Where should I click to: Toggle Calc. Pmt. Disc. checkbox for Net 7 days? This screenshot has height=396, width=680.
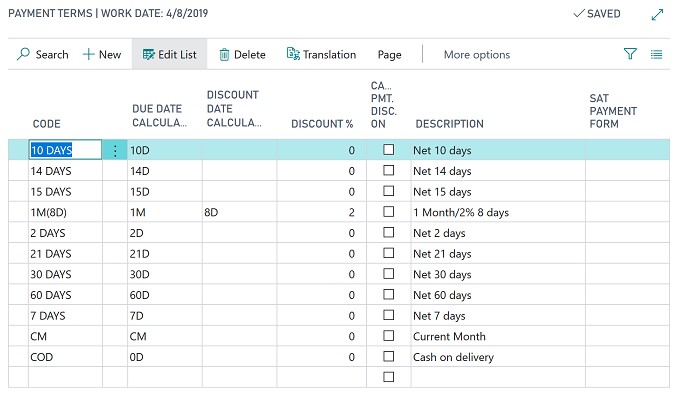(389, 315)
